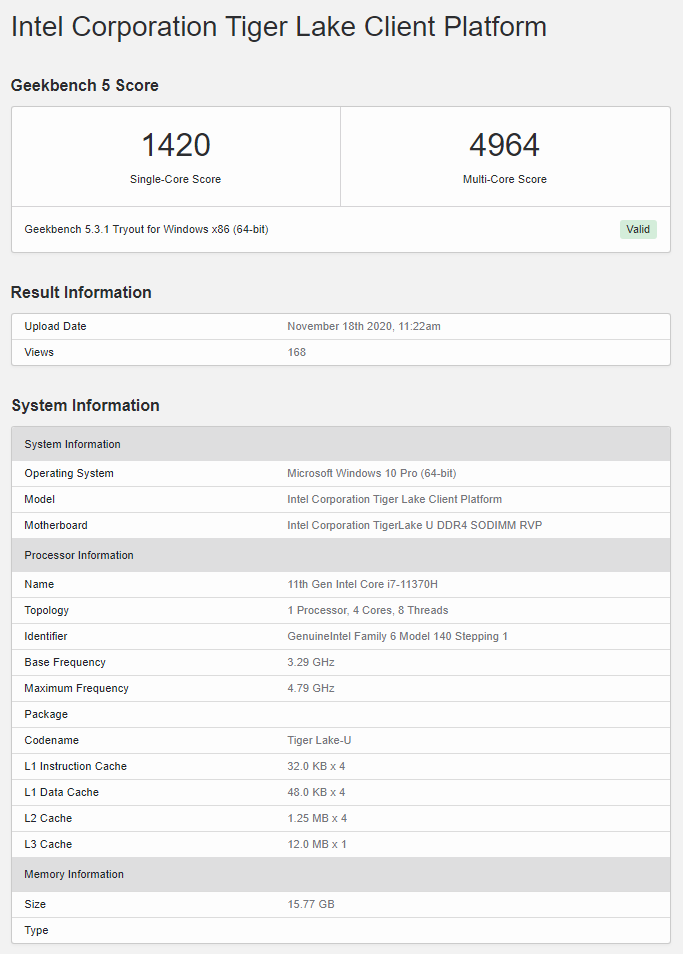This screenshot has width=683, height=954.
Task: Click the Maximum Frequency 4.79 GHz value
Action: (311, 688)
